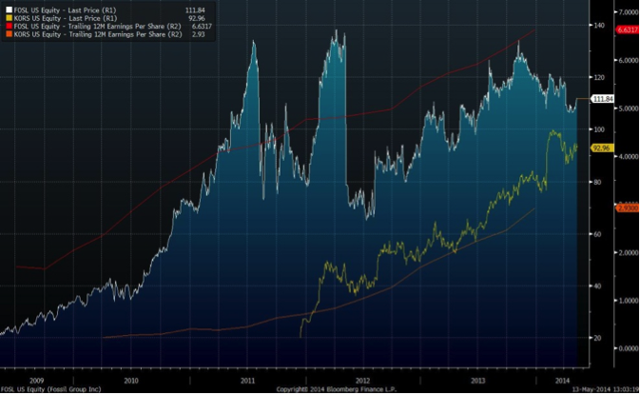Viewport: 640px width, 394px height.
Task: Select 'KORS US Equity - Last Price (R1)' legend entry
Action: (65, 18)
